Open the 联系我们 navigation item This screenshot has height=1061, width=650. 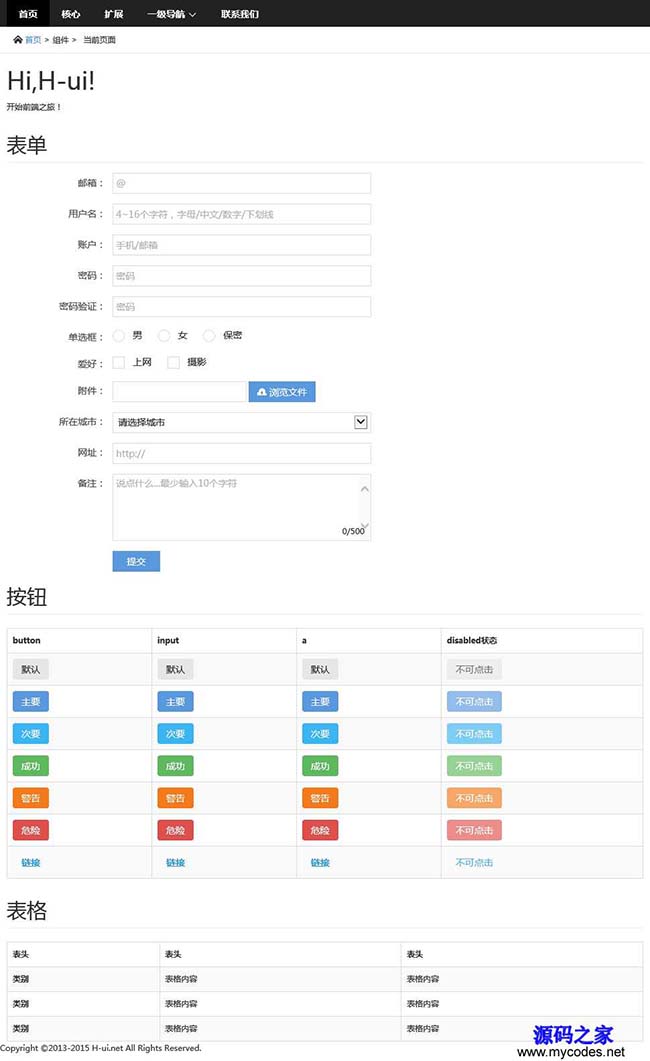pyautogui.click(x=239, y=14)
